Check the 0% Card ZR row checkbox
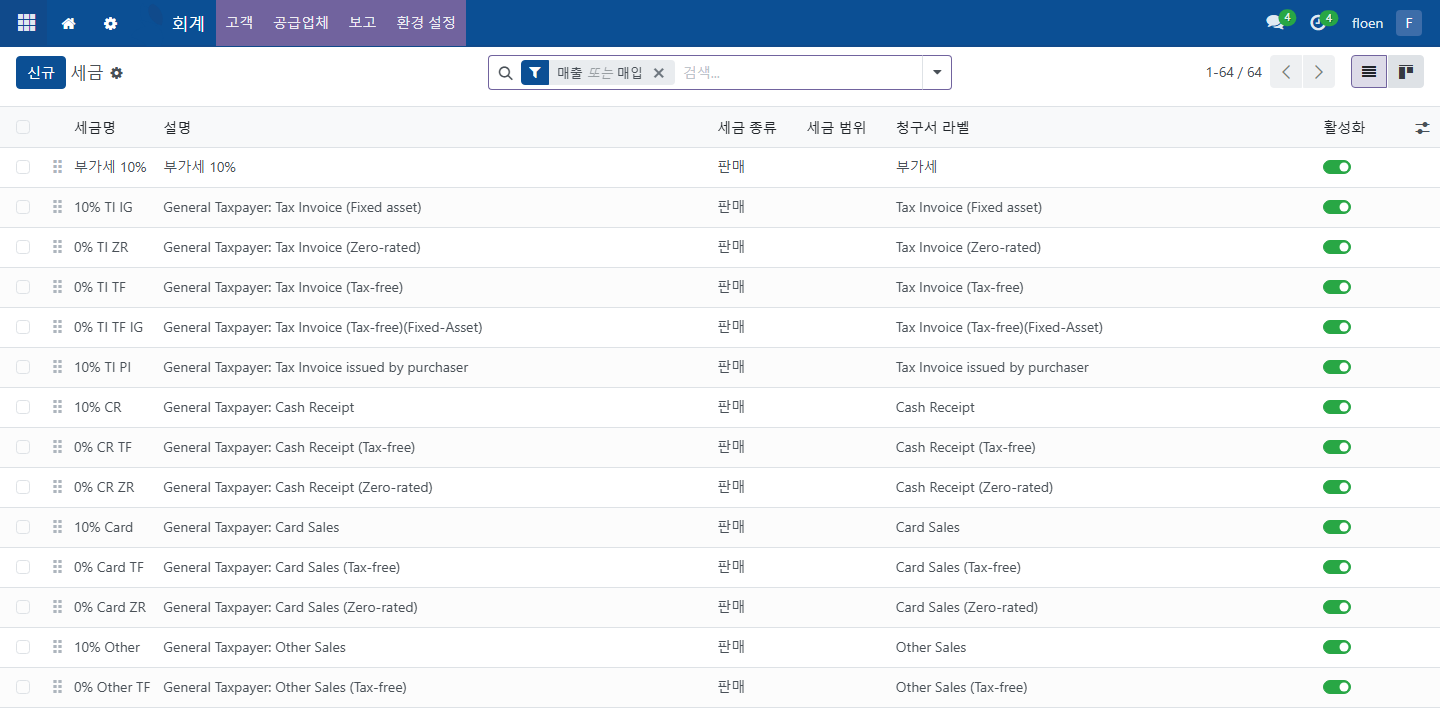This screenshot has height=720, width=1440. point(23,607)
